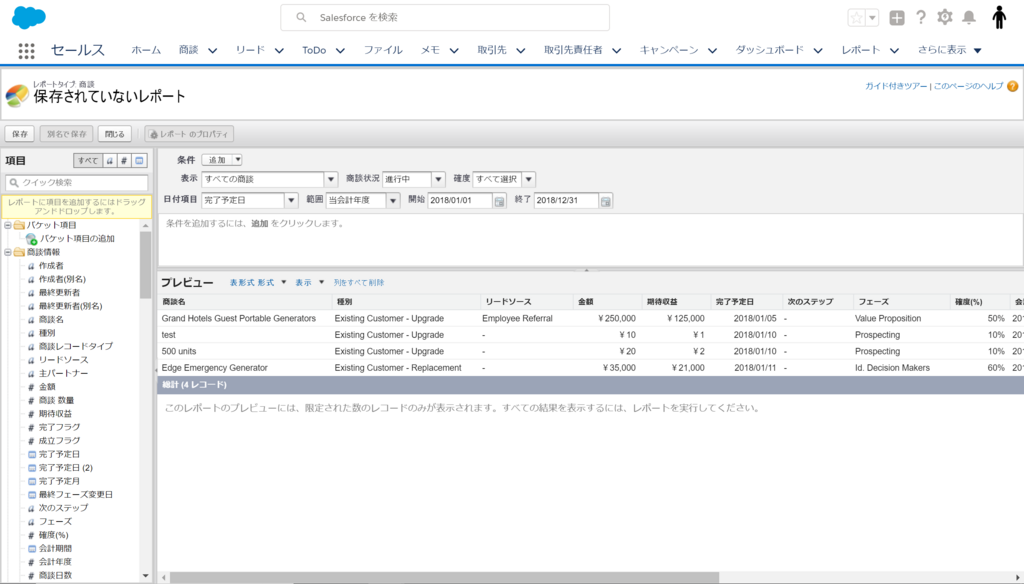Open the help question mark icon
Screen dimensions: 1024x584
click(x=921, y=18)
